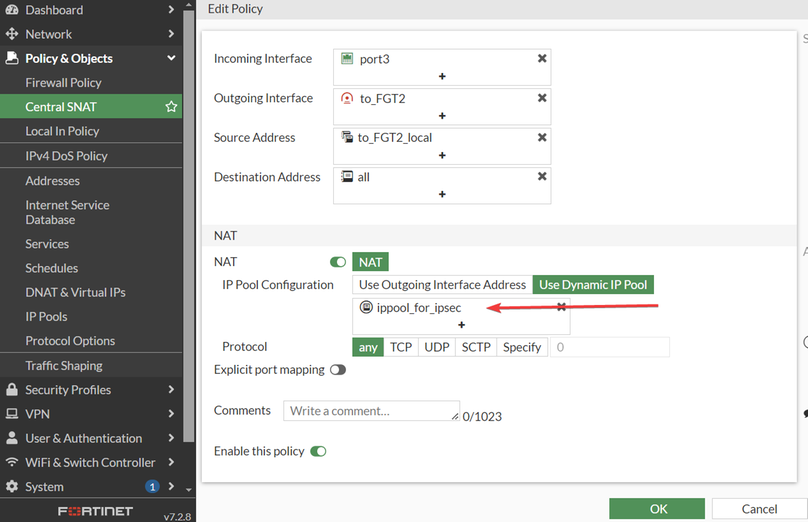Image resolution: width=808 pixels, height=522 pixels.
Task: Collapse the Policy & Objects section
Action: tap(171, 58)
